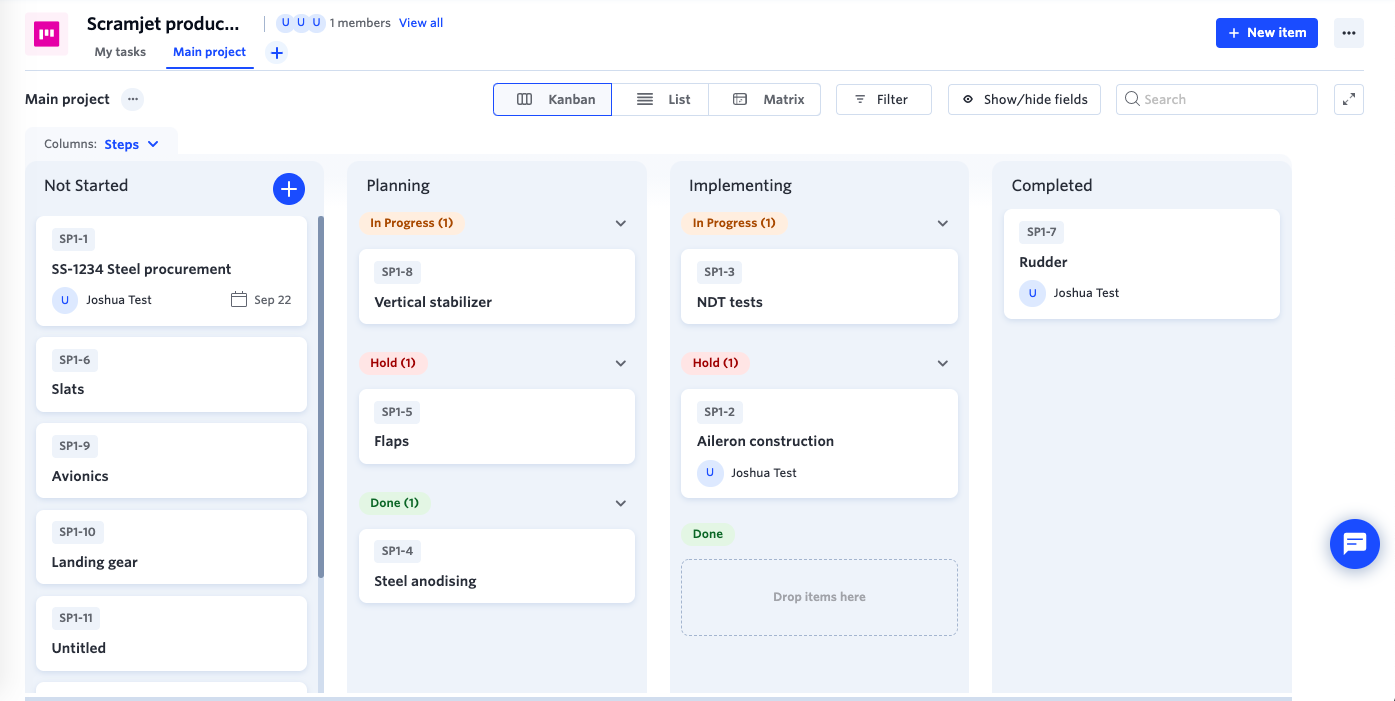Open the Columns Steps dropdown
The height and width of the screenshot is (701, 1395).
point(131,144)
